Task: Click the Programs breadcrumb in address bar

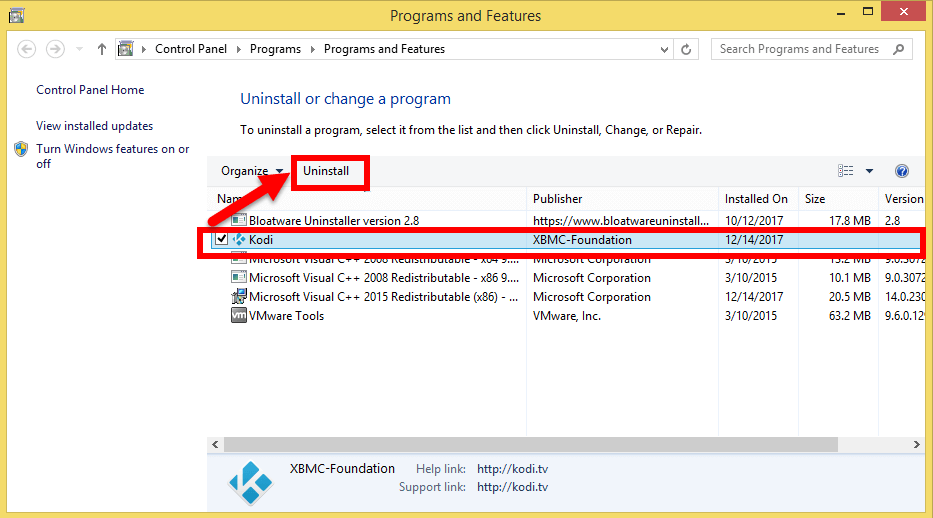Action: coord(275,49)
